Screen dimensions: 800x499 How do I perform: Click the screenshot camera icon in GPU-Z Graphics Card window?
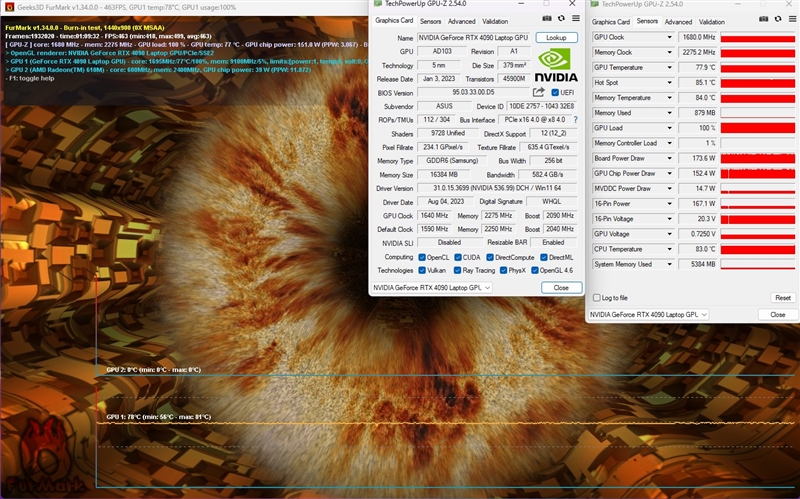[x=547, y=18]
